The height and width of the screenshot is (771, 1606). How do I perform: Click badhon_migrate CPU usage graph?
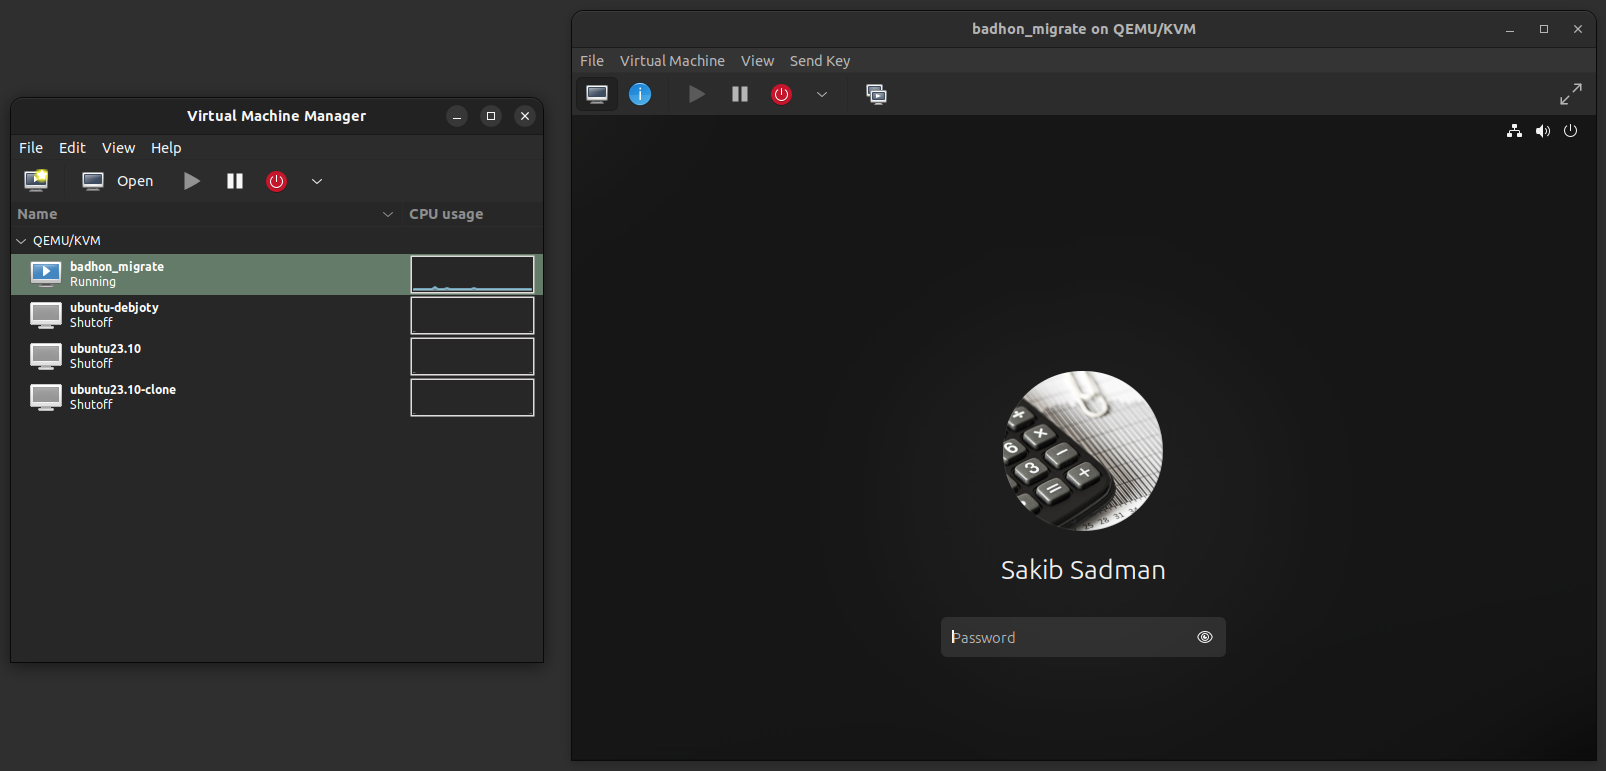click(x=472, y=274)
